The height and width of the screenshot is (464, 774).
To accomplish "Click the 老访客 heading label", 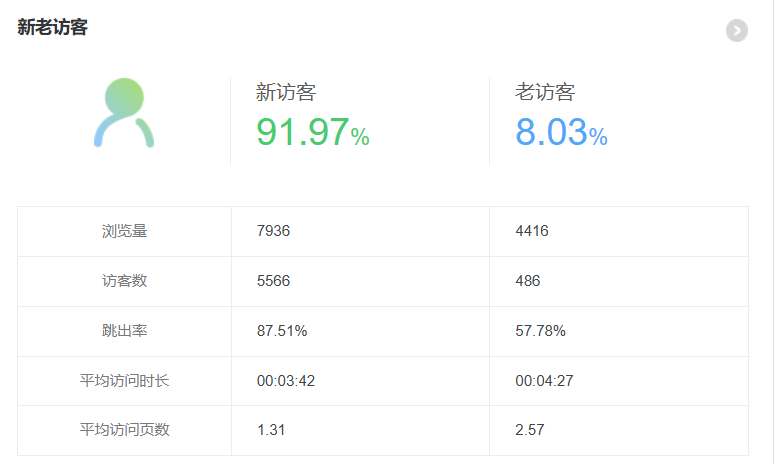I will [x=545, y=92].
